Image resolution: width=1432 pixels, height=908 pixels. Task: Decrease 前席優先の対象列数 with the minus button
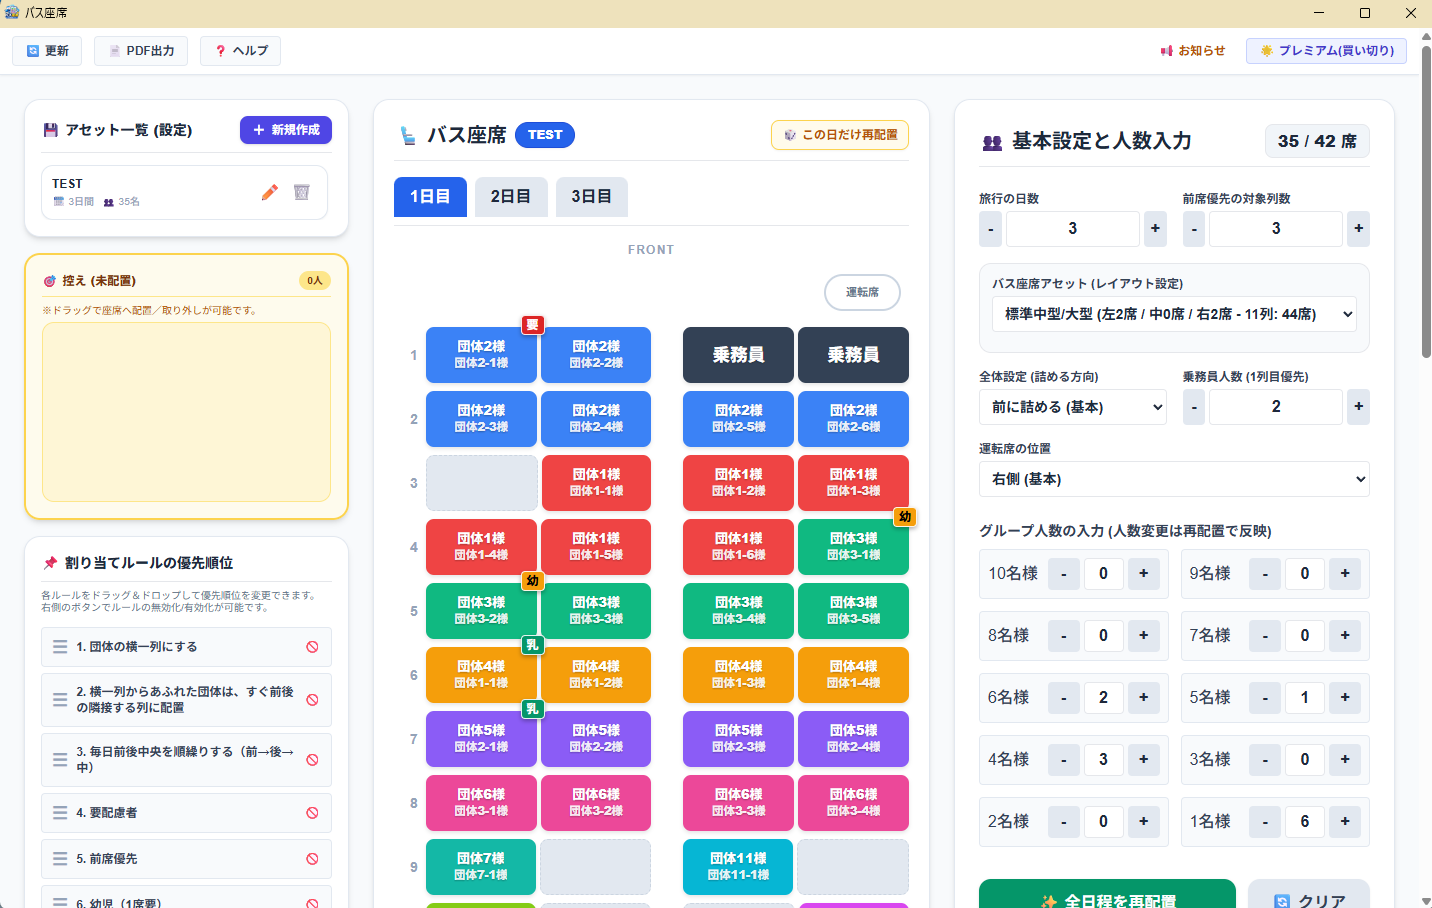tap(1194, 229)
